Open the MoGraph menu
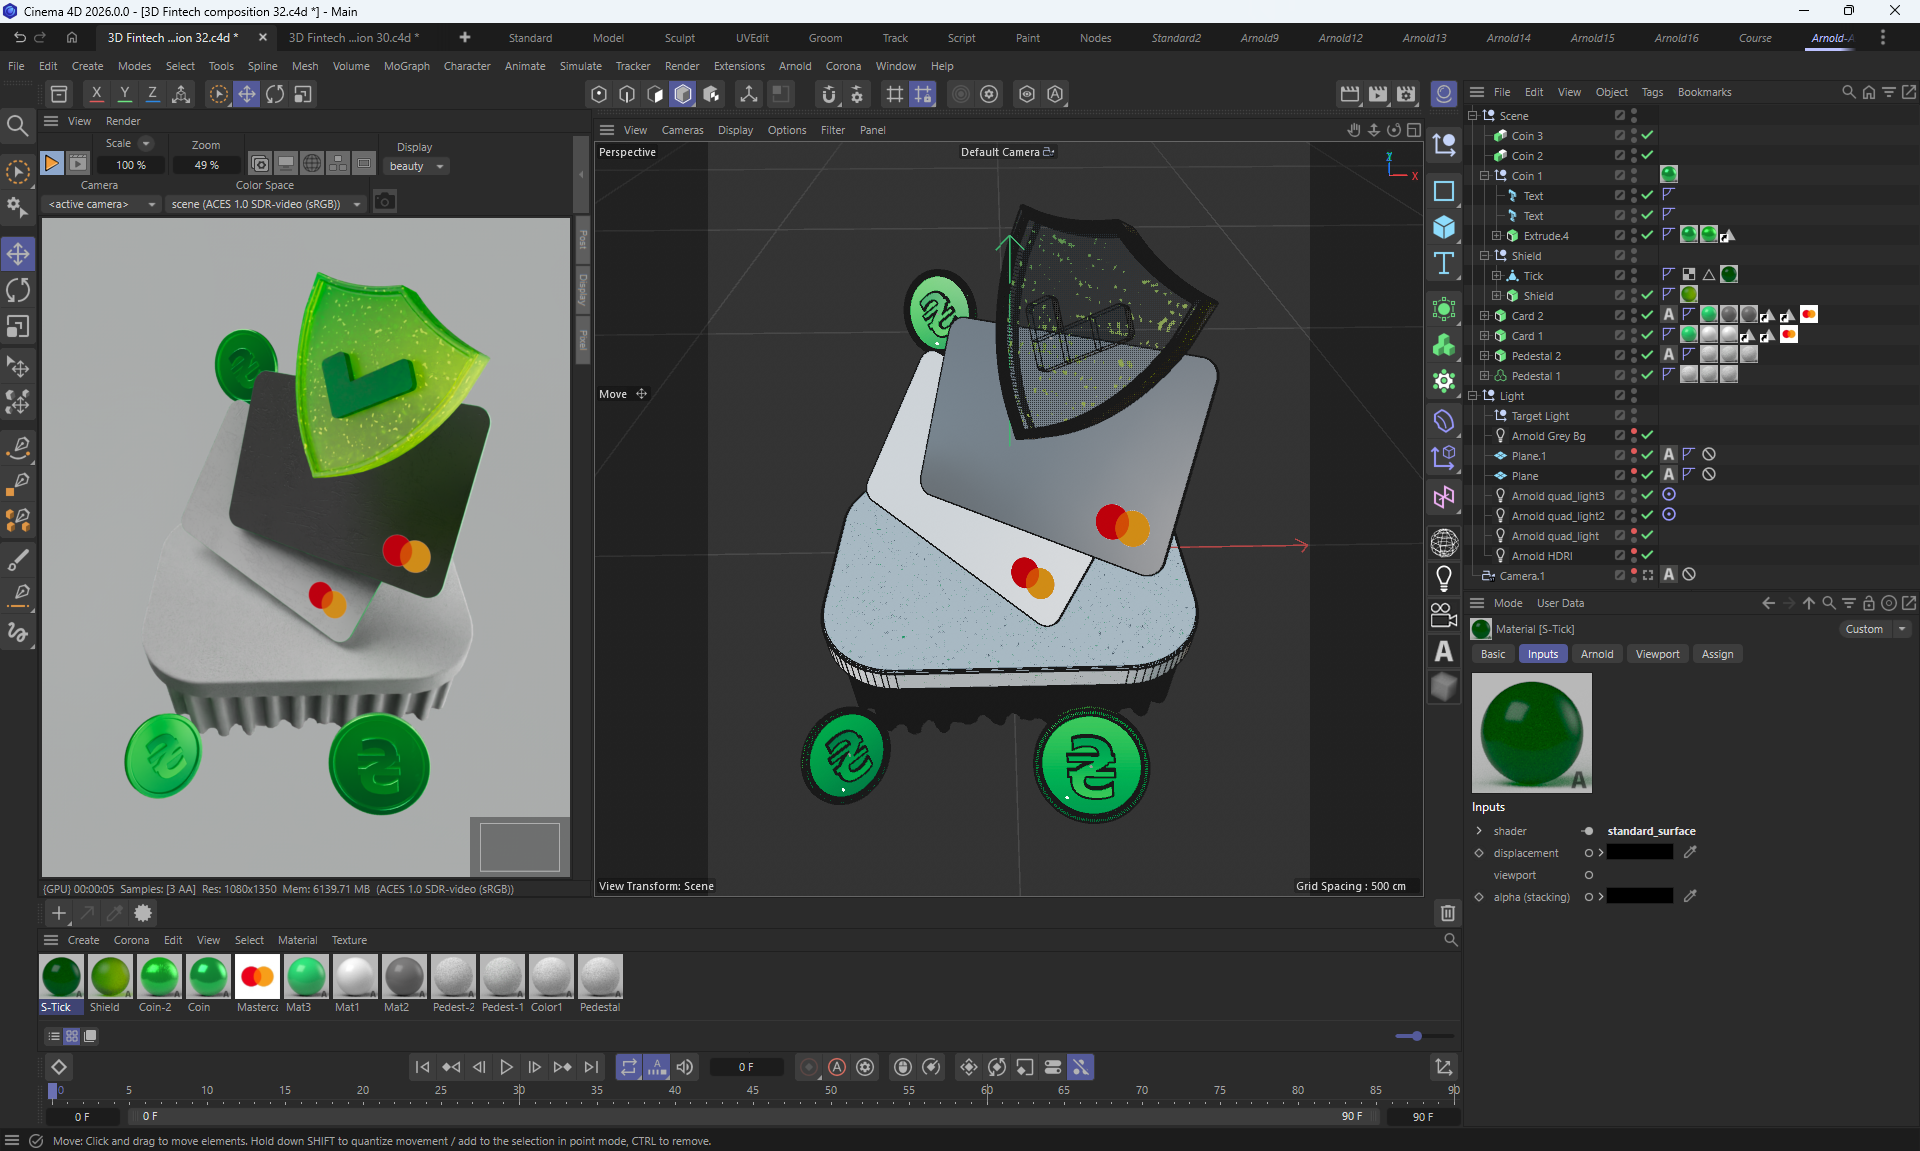Viewport: 1920px width, 1151px height. (x=406, y=66)
